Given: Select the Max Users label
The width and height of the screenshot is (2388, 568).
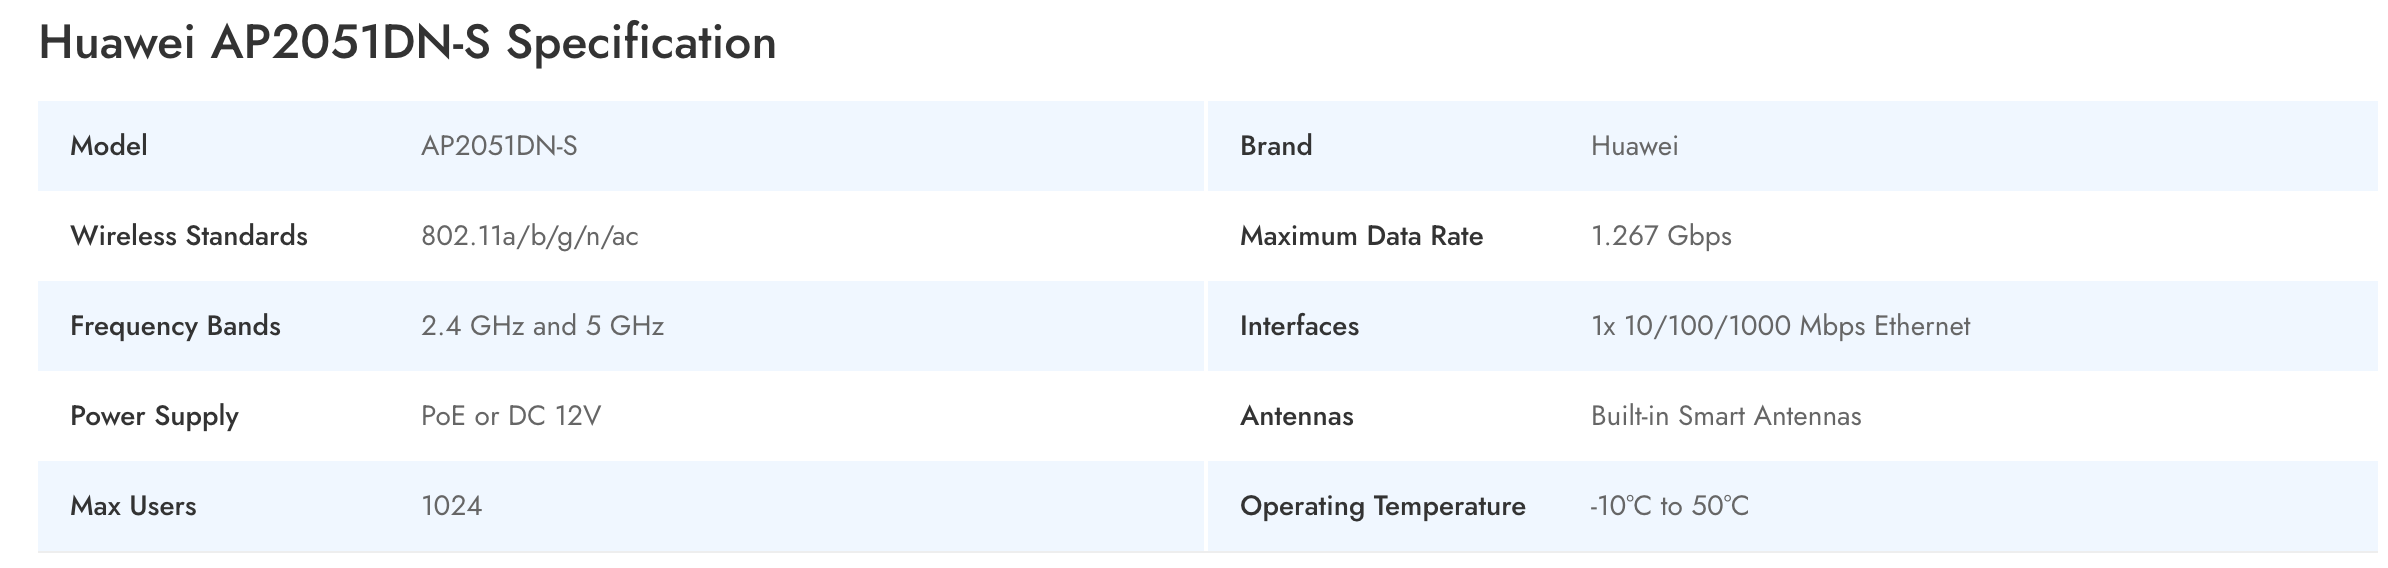Looking at the screenshot, I should click(x=133, y=506).
